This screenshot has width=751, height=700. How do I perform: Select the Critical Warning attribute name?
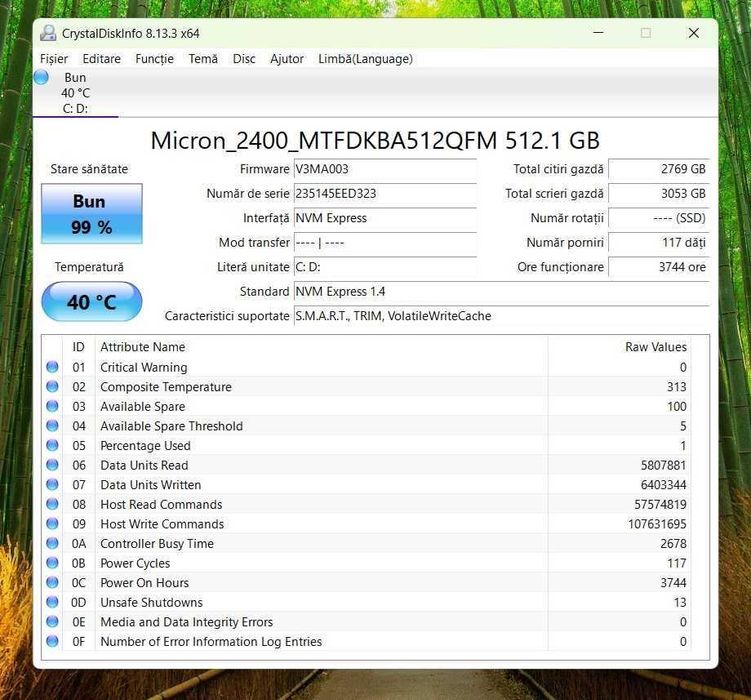(x=144, y=367)
